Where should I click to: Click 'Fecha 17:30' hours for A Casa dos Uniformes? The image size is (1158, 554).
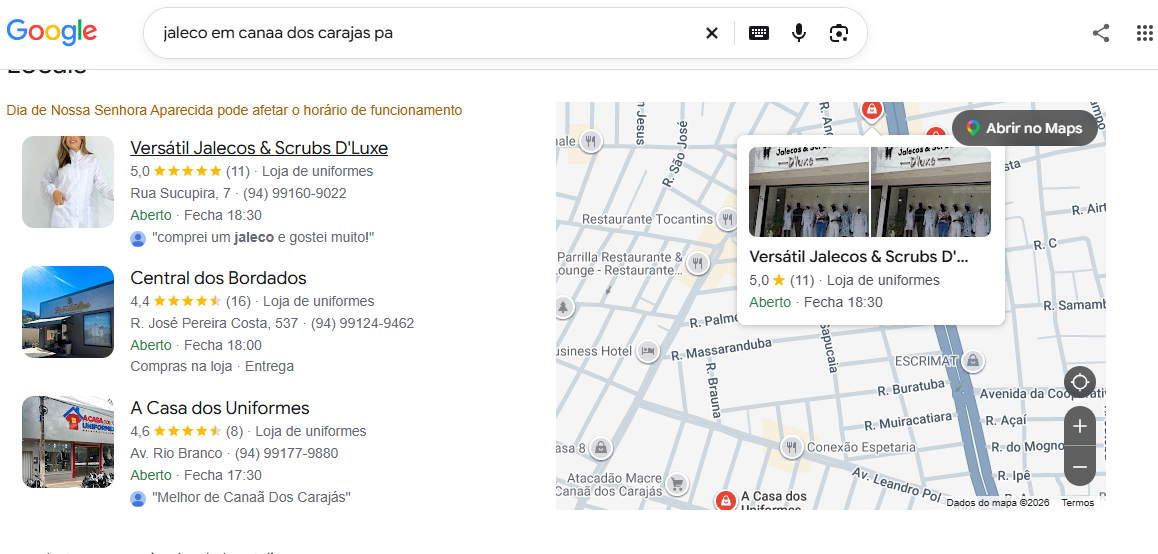(x=222, y=475)
